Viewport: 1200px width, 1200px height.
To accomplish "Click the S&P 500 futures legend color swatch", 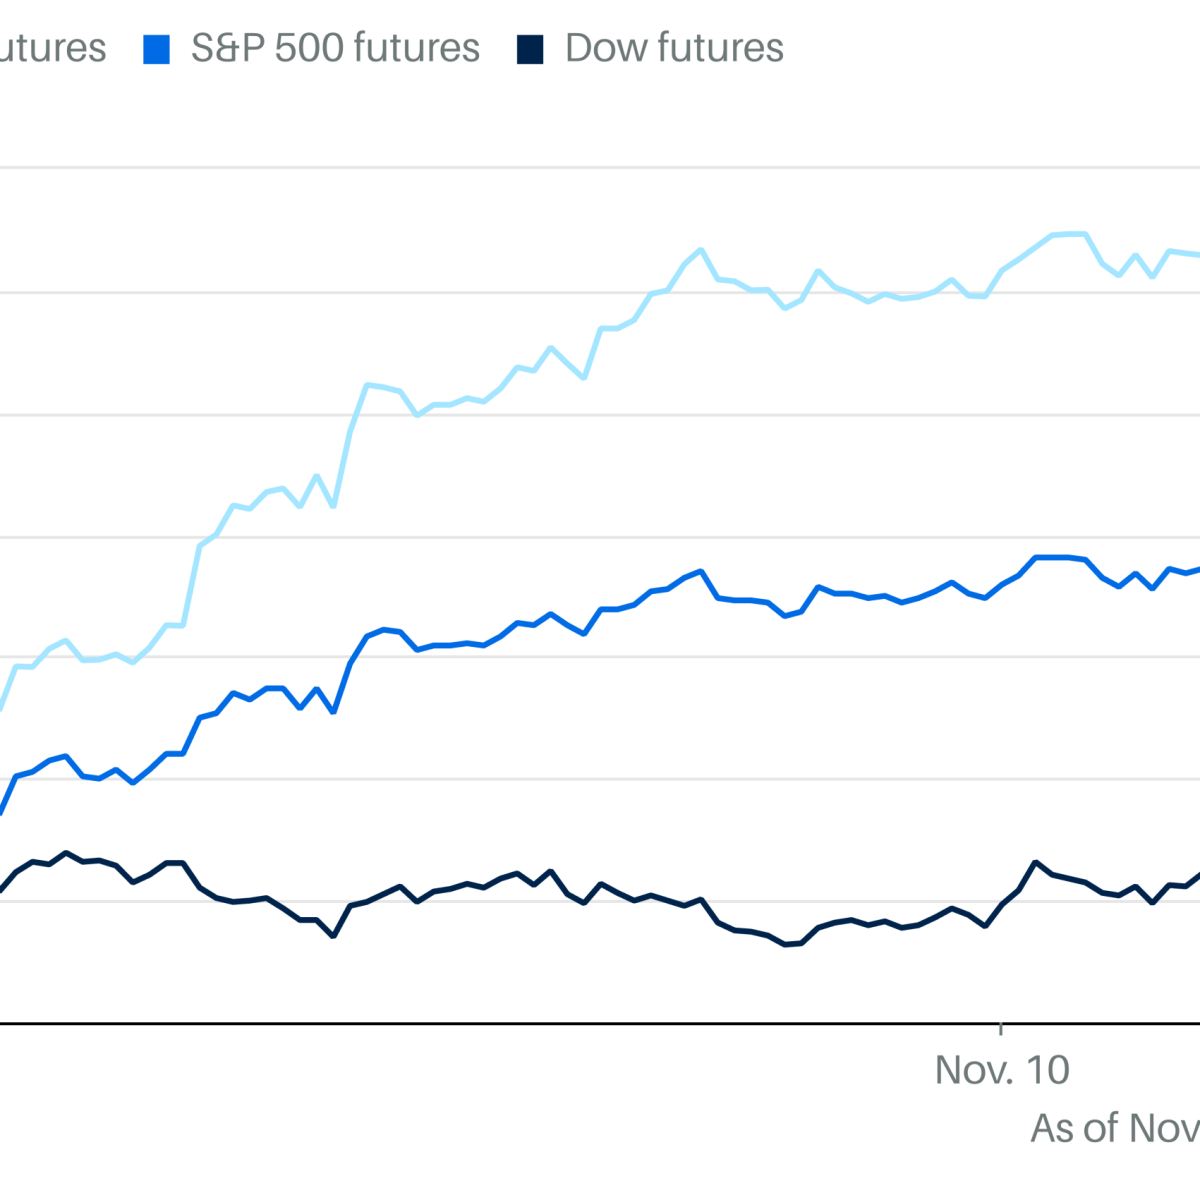I will (157, 49).
